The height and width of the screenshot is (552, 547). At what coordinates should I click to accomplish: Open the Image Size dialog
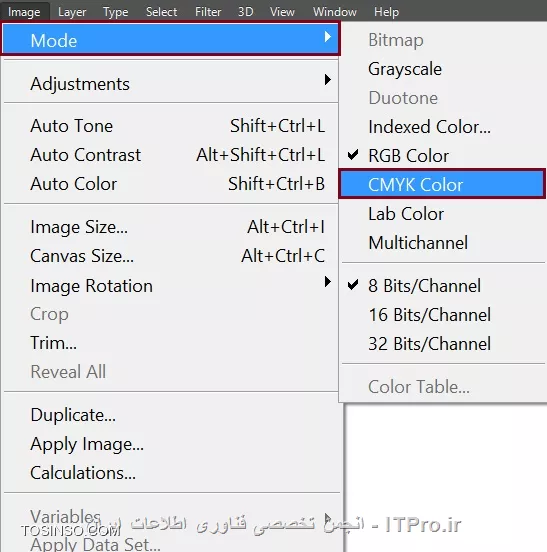tap(170, 227)
